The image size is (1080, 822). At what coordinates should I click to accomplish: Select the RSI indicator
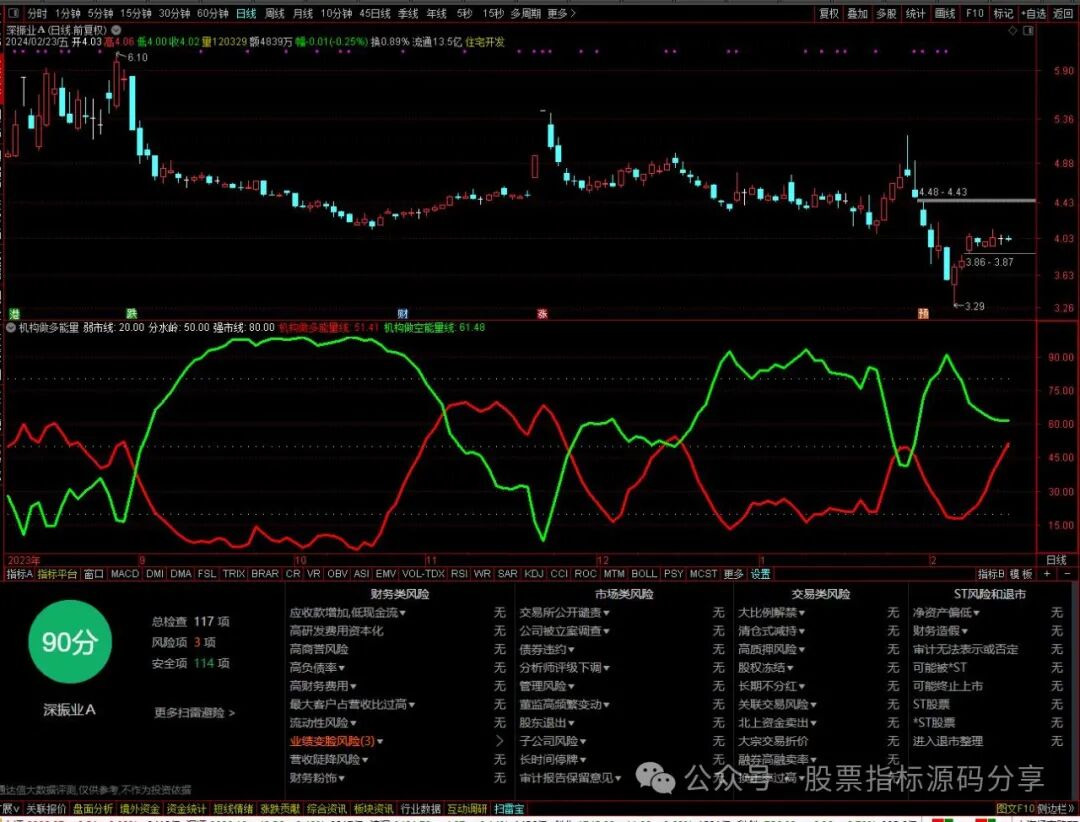[459, 574]
